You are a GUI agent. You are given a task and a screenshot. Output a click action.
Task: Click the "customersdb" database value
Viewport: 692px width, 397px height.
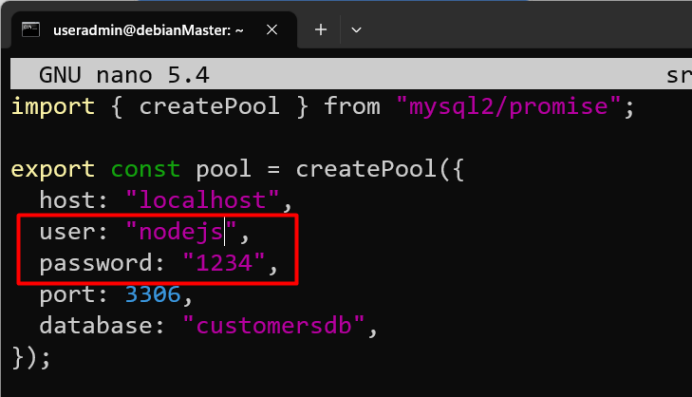point(274,326)
